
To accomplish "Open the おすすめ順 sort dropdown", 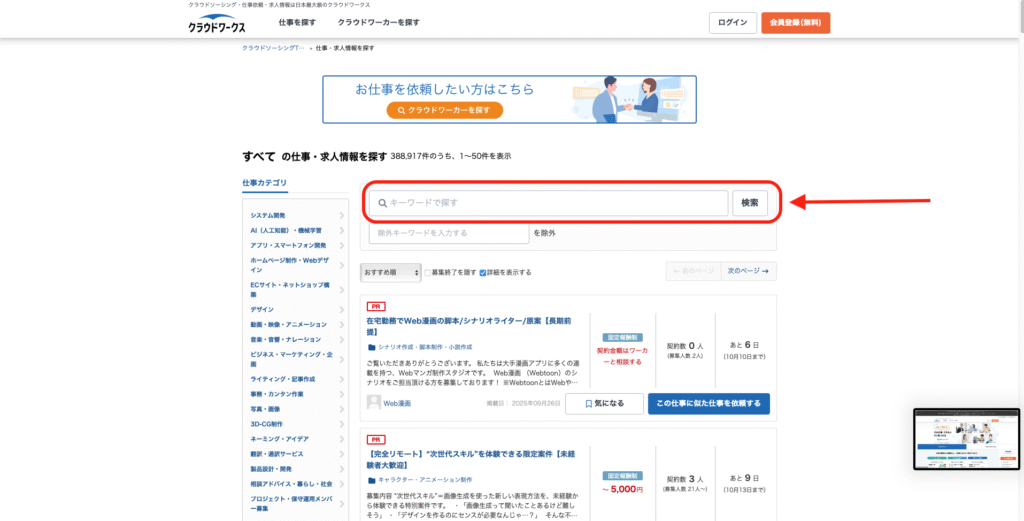I will [390, 272].
